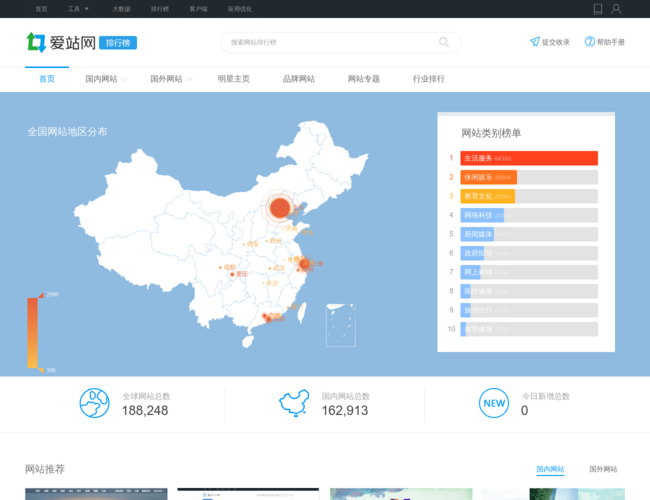
Task: Open the 明星主页 navigation menu item
Action: (233, 79)
